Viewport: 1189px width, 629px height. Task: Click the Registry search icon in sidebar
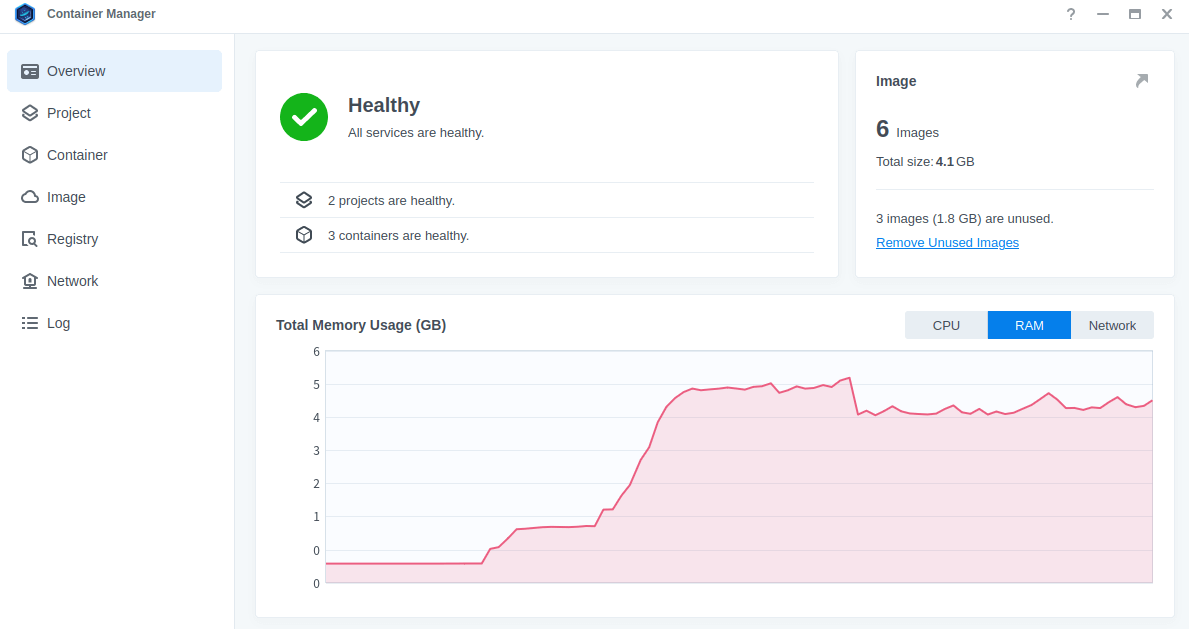pyautogui.click(x=30, y=239)
